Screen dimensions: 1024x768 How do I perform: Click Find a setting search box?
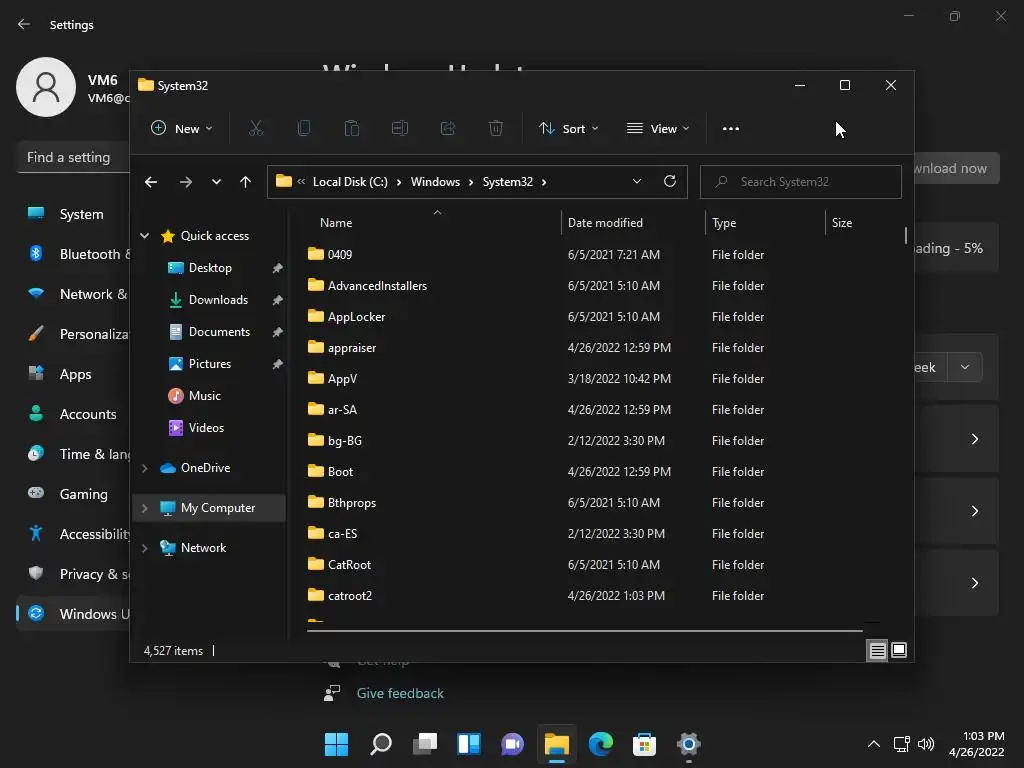coord(73,157)
